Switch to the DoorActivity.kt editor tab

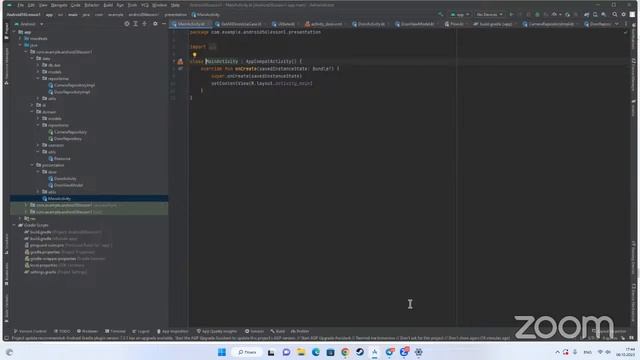pyautogui.click(x=368, y=24)
